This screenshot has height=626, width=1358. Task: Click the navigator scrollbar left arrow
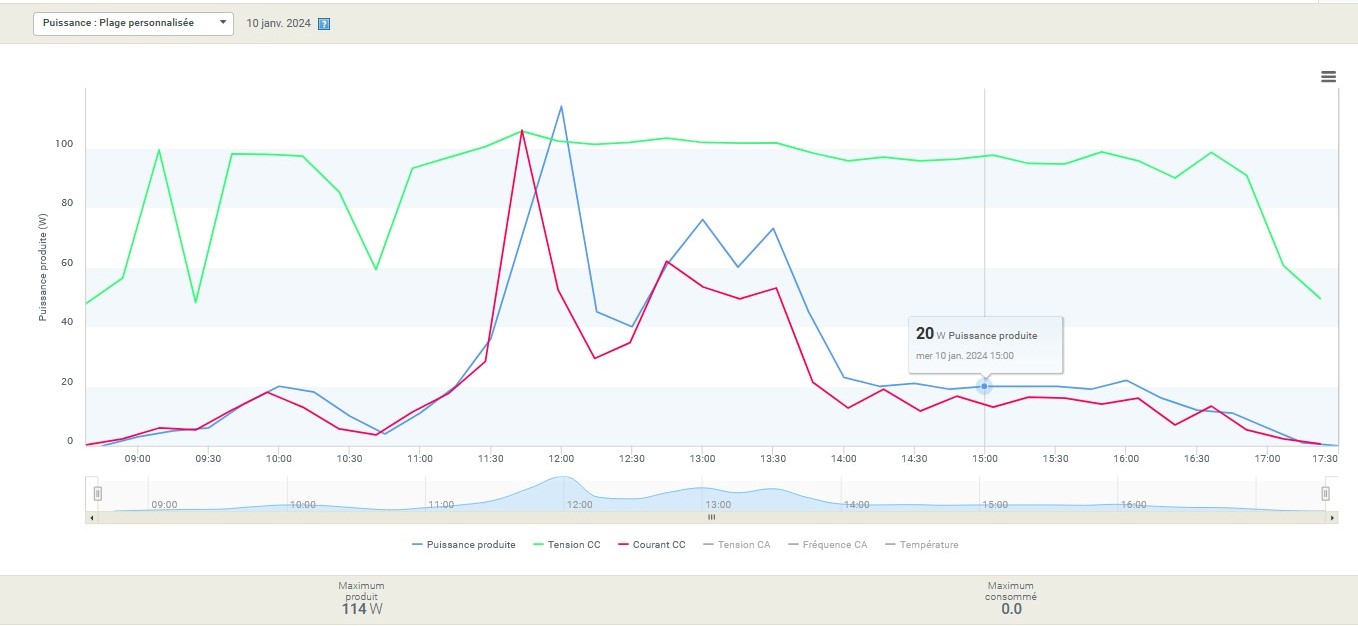click(93, 518)
